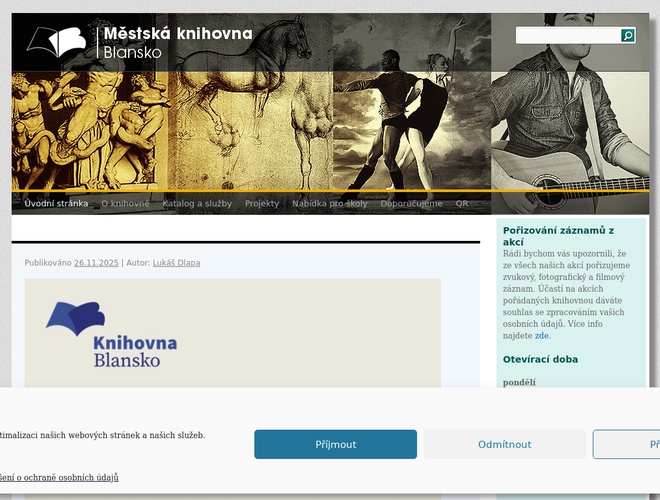
Task: Select the Doporučujeme menu item
Action: coord(412,204)
